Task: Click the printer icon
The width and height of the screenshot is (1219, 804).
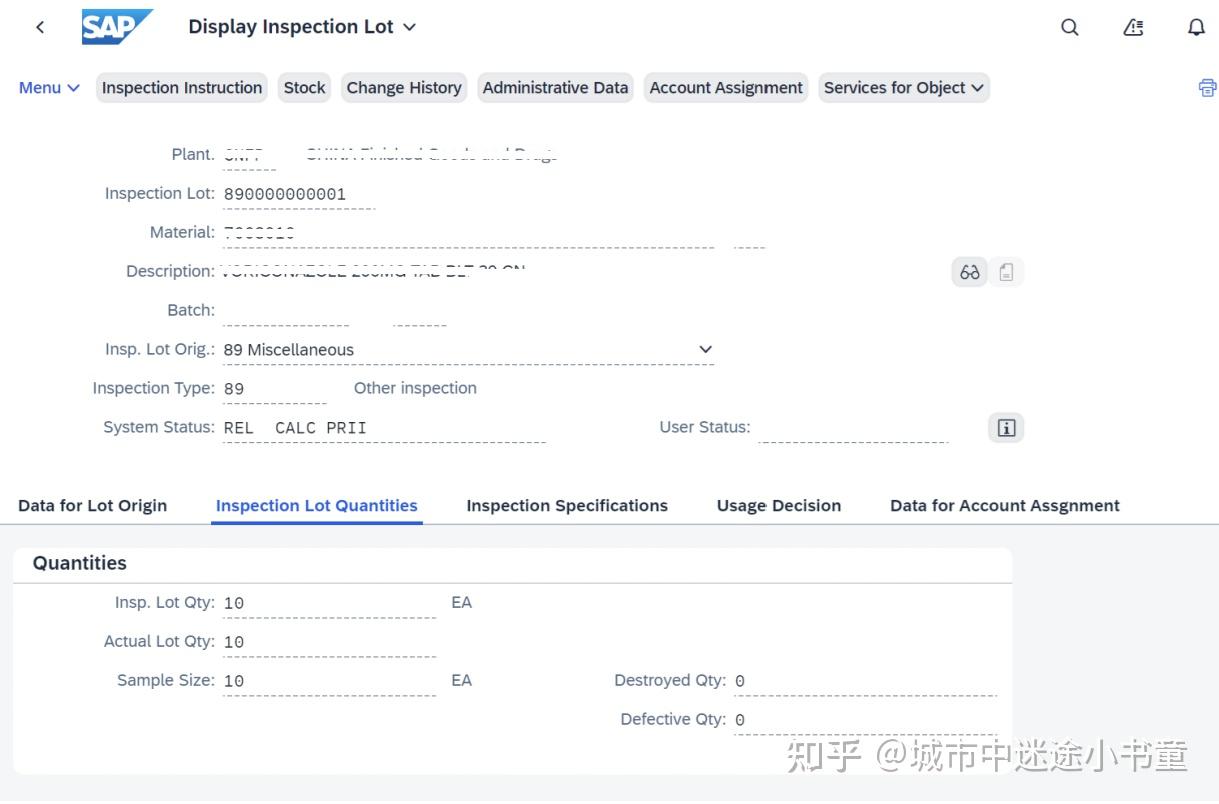Action: (1207, 88)
